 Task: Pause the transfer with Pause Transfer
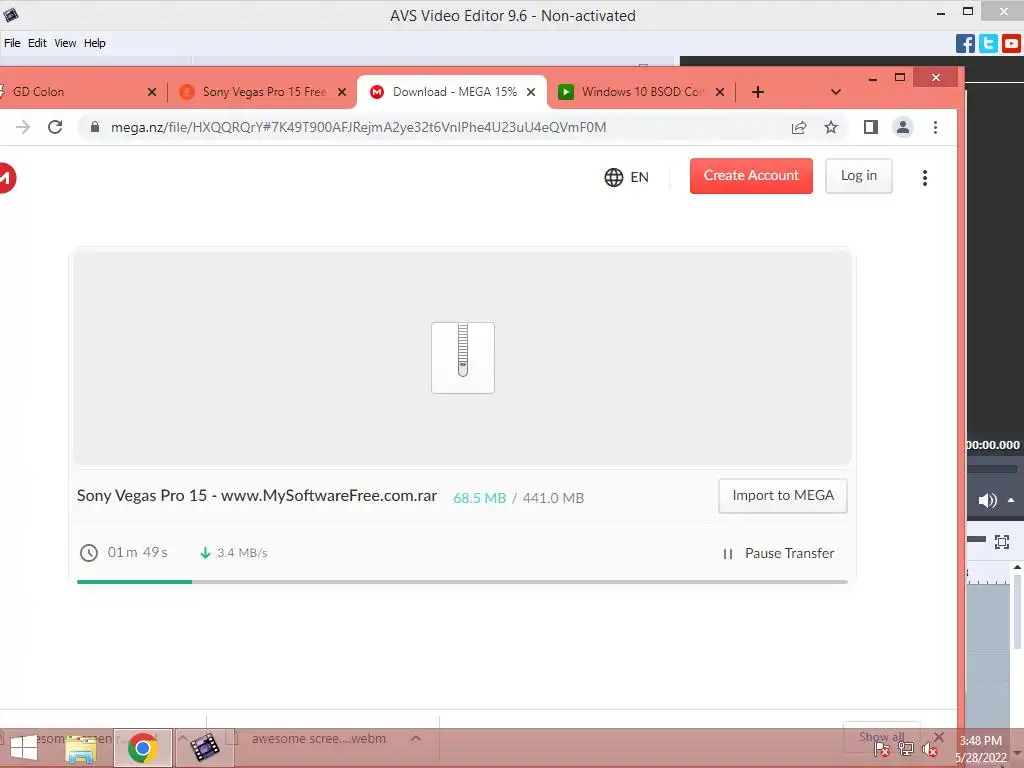click(x=778, y=554)
